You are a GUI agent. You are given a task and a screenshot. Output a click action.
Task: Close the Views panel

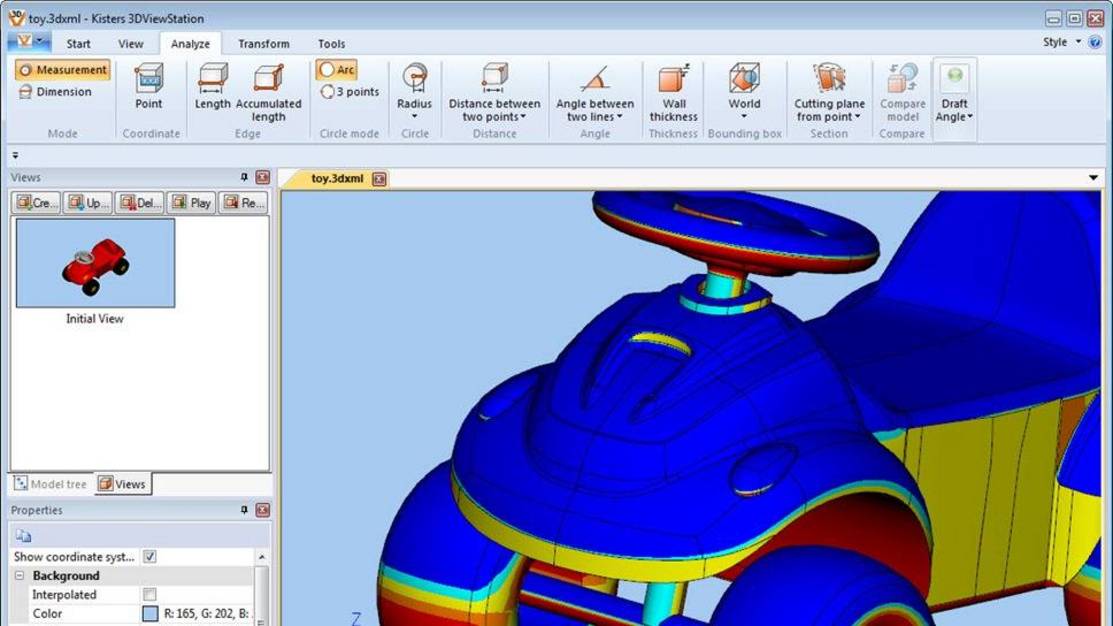click(x=263, y=177)
